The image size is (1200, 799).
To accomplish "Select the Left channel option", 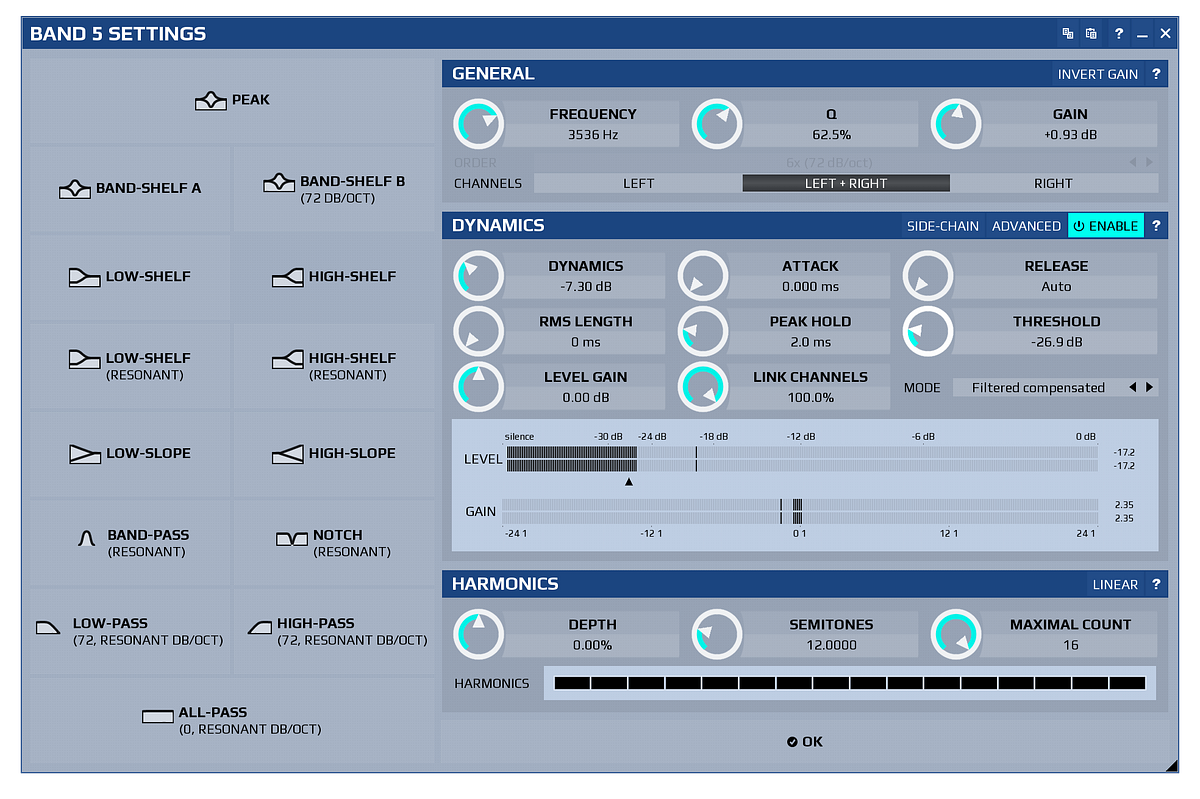I will coord(638,183).
